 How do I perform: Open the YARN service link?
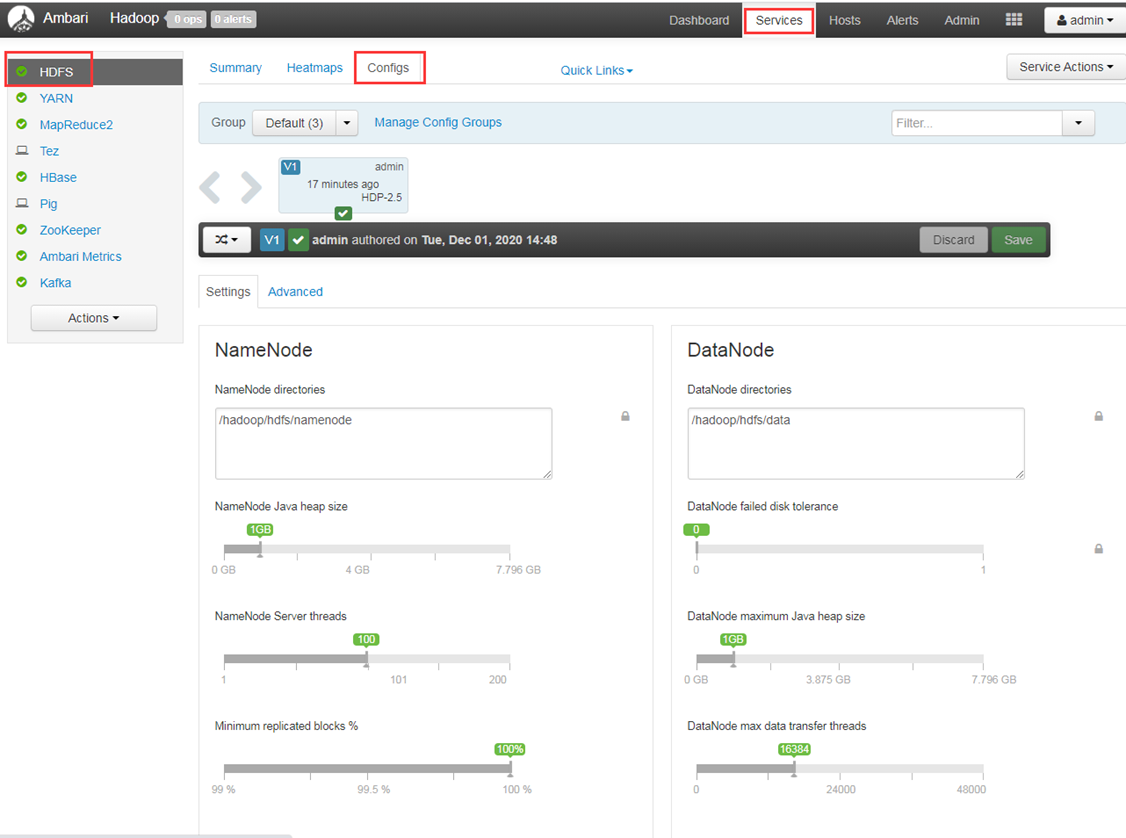56,98
